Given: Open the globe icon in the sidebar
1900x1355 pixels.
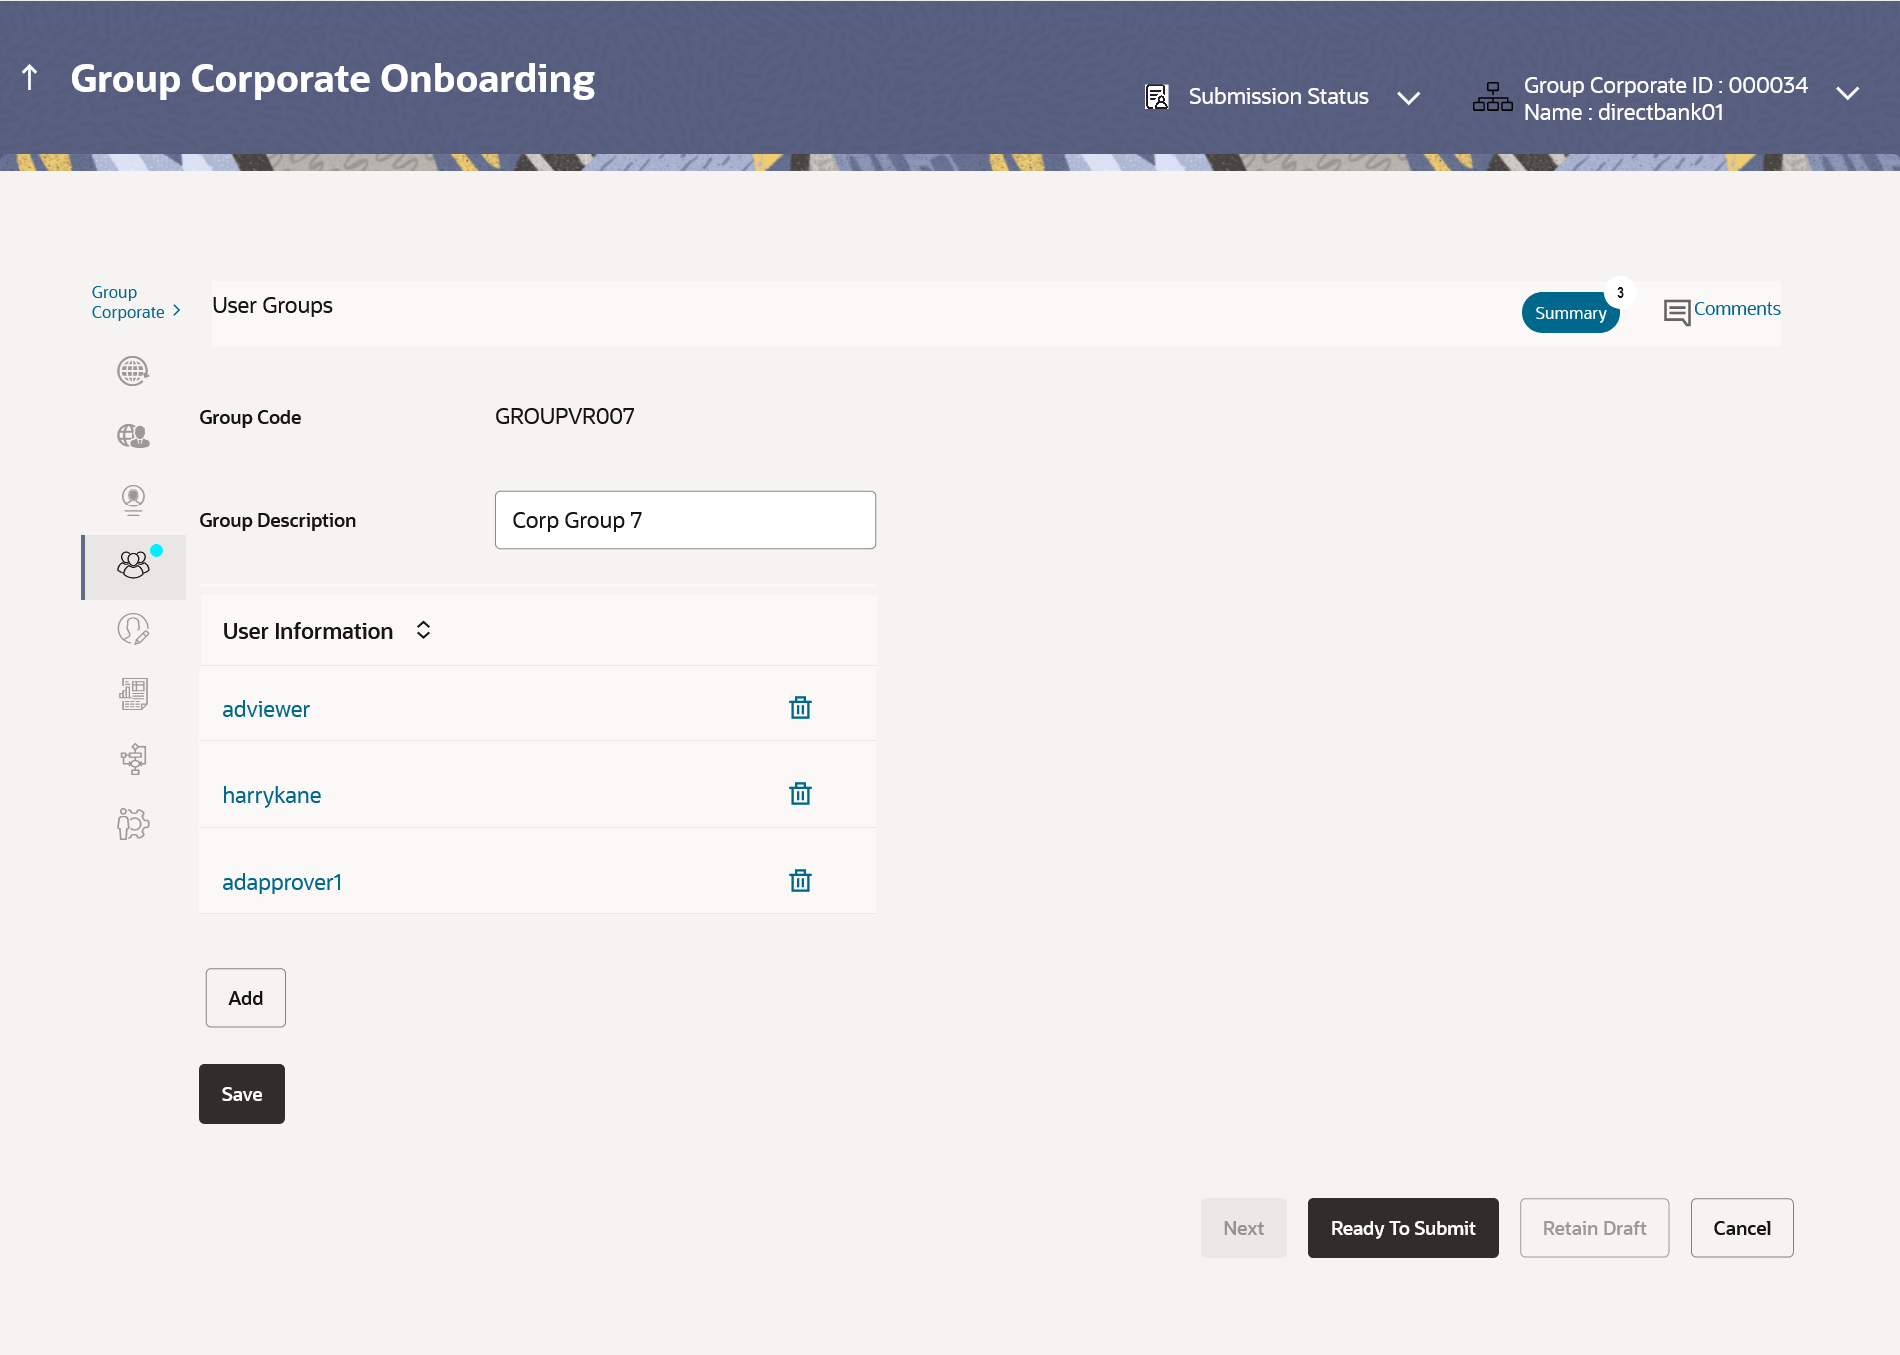Looking at the screenshot, I should [133, 371].
